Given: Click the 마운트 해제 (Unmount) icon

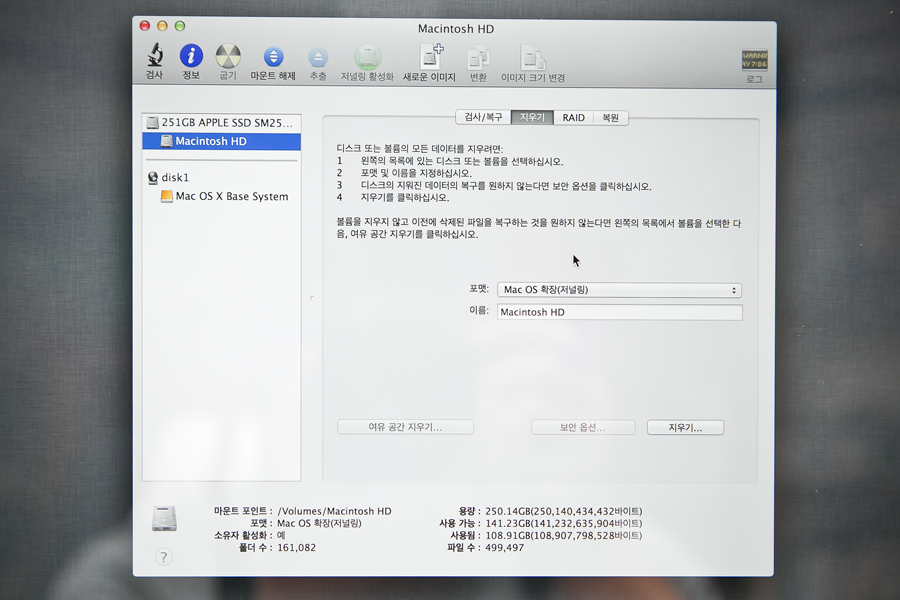Looking at the screenshot, I should (x=273, y=57).
